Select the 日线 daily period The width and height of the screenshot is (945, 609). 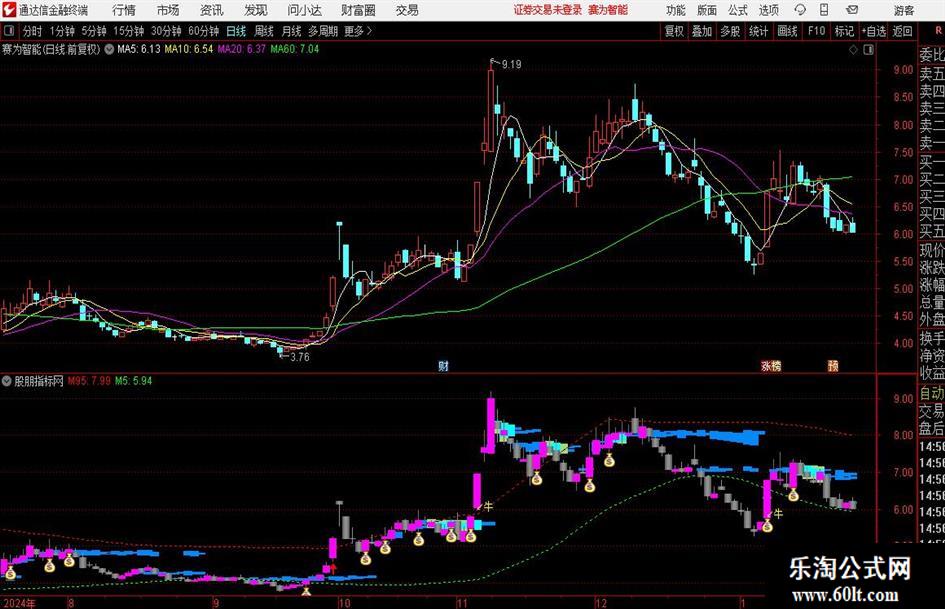(236, 31)
